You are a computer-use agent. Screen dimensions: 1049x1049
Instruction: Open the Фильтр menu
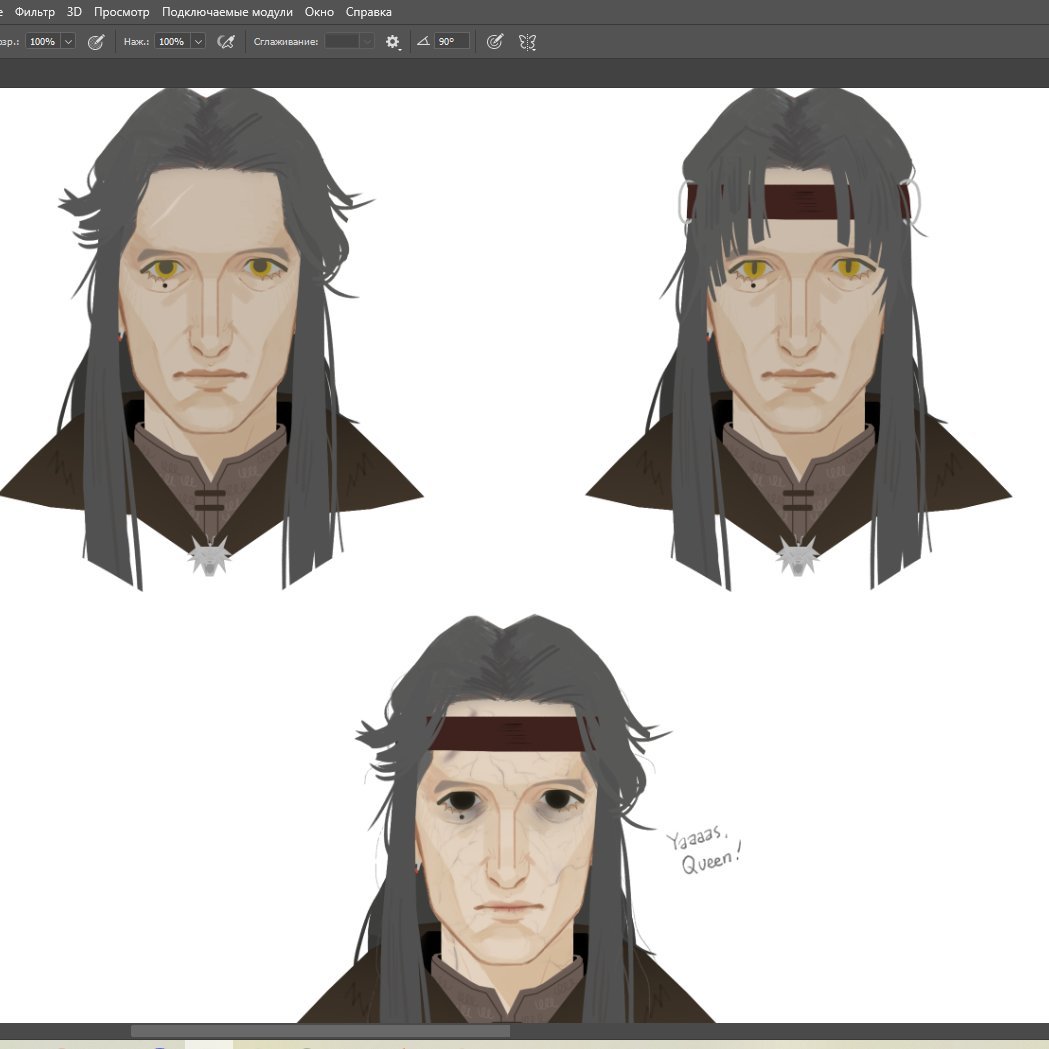click(35, 12)
